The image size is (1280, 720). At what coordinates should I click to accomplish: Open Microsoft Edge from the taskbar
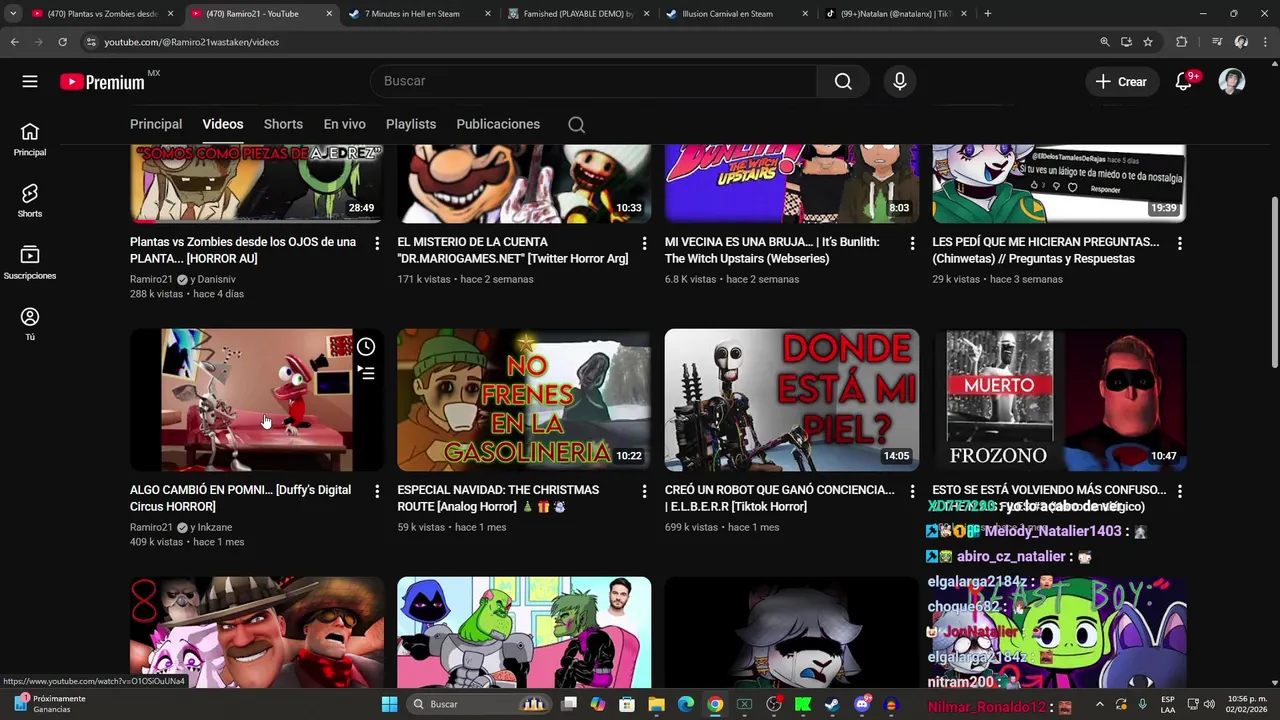[686, 704]
